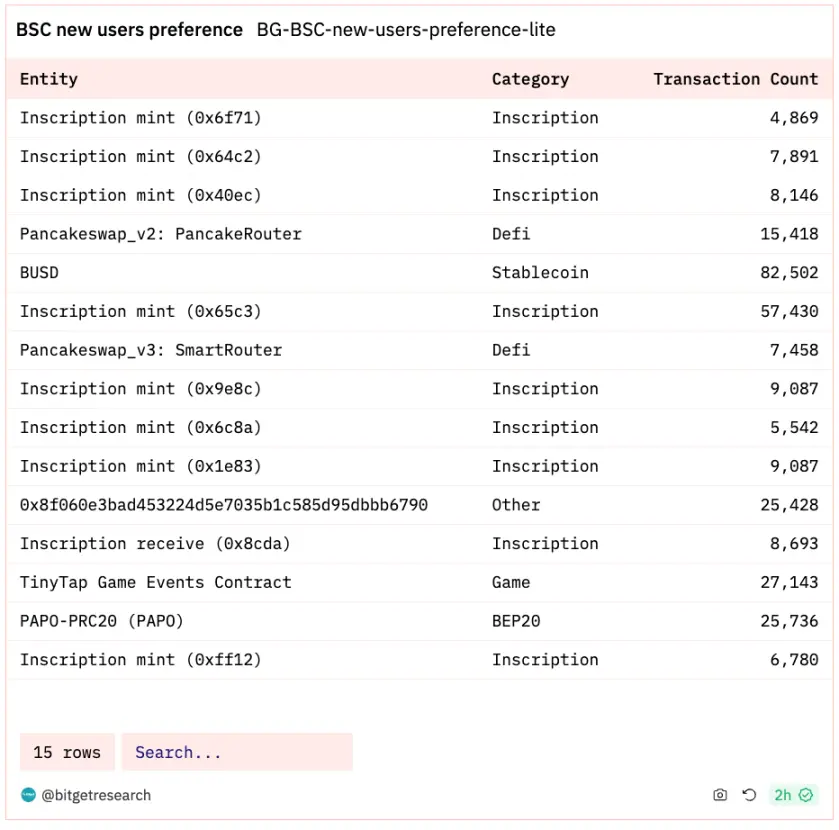The width and height of the screenshot is (839, 830).
Task: Sort by the Transaction Count column header
Action: coord(735,79)
